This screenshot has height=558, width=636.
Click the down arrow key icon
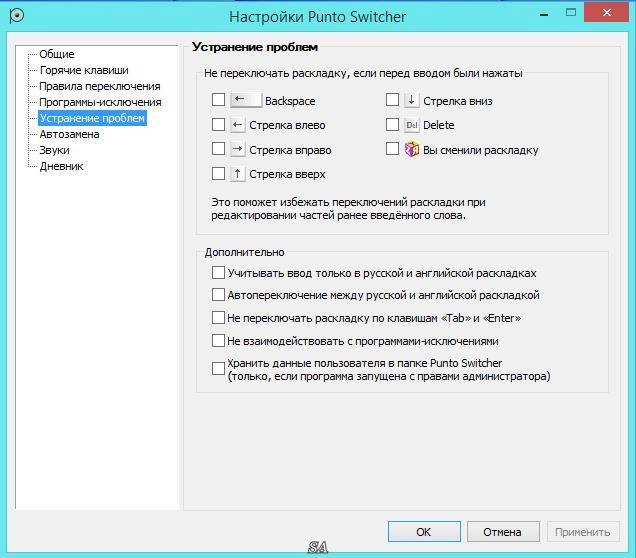411,100
